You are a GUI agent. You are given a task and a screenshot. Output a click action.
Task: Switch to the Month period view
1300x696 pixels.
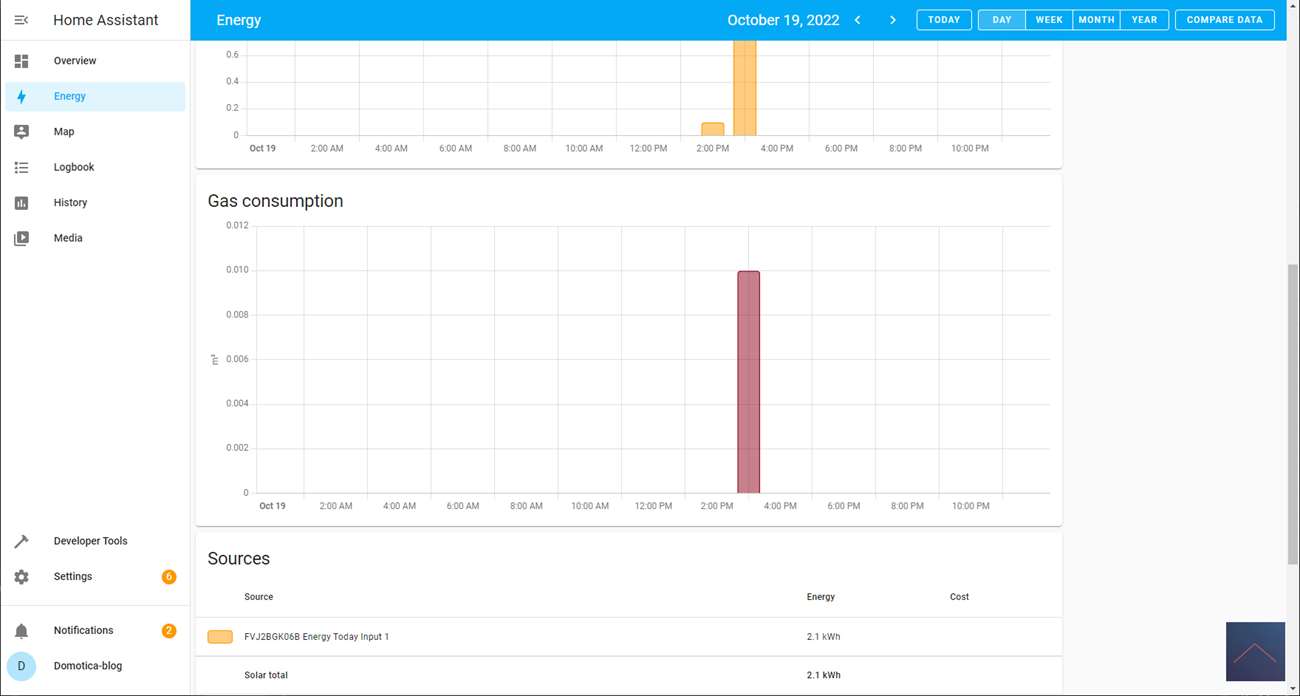(x=1096, y=20)
